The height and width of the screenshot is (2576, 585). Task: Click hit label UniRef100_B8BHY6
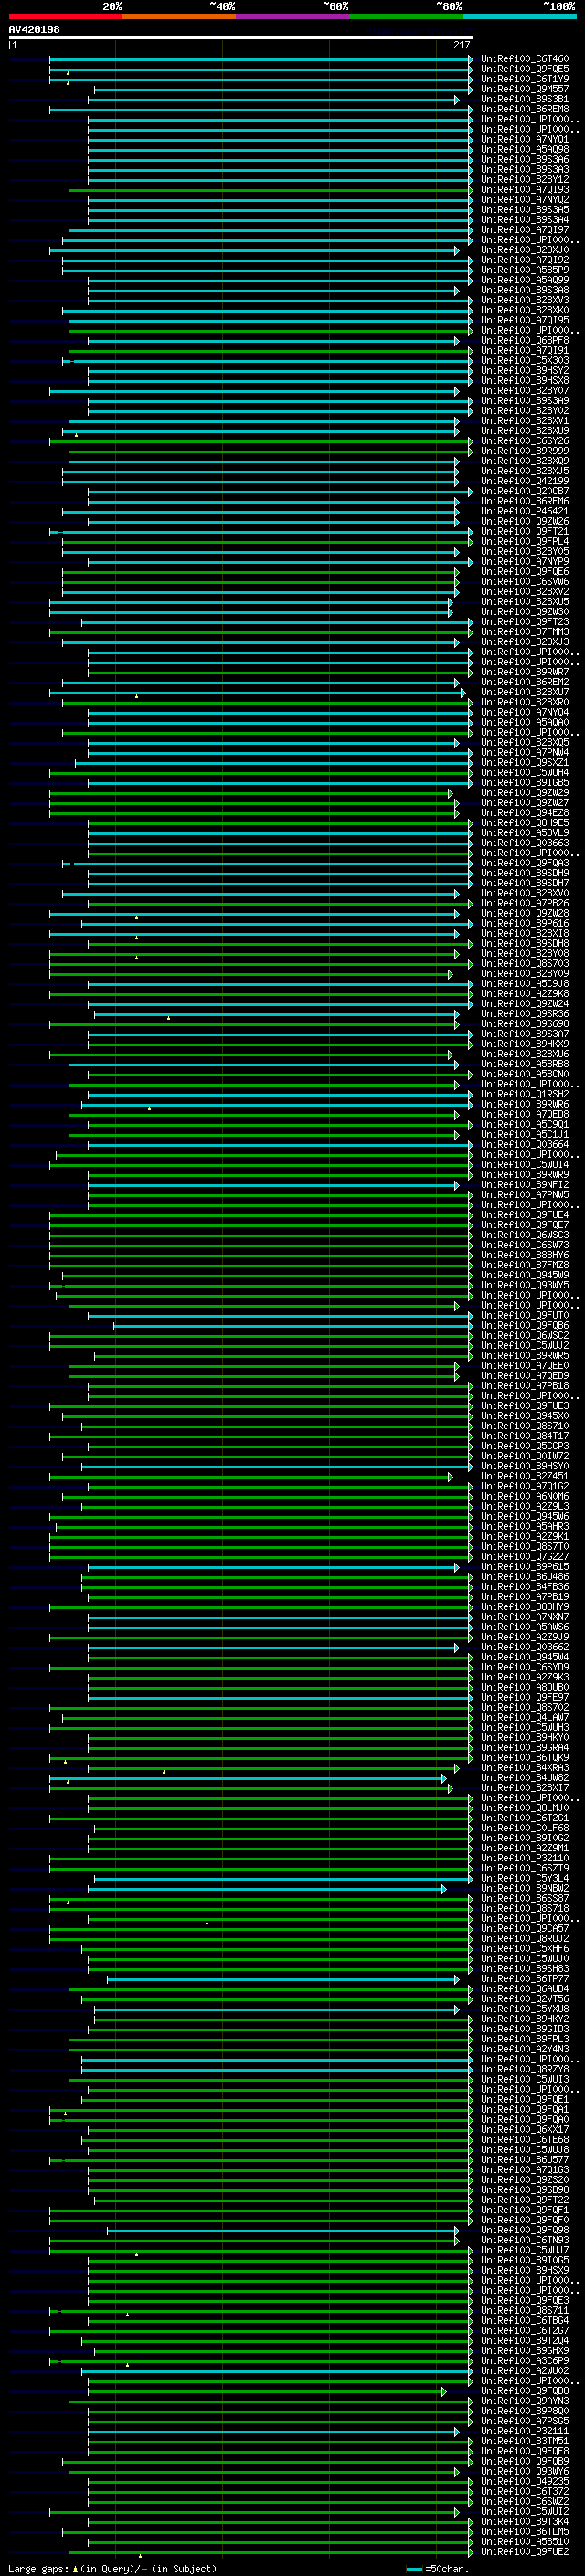click(x=525, y=1254)
